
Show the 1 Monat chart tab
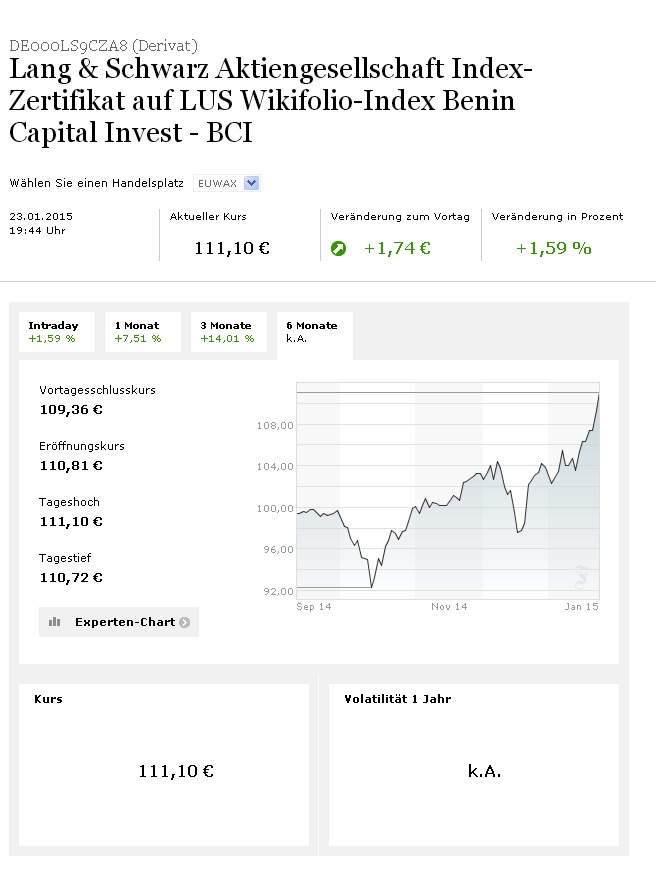(x=142, y=332)
